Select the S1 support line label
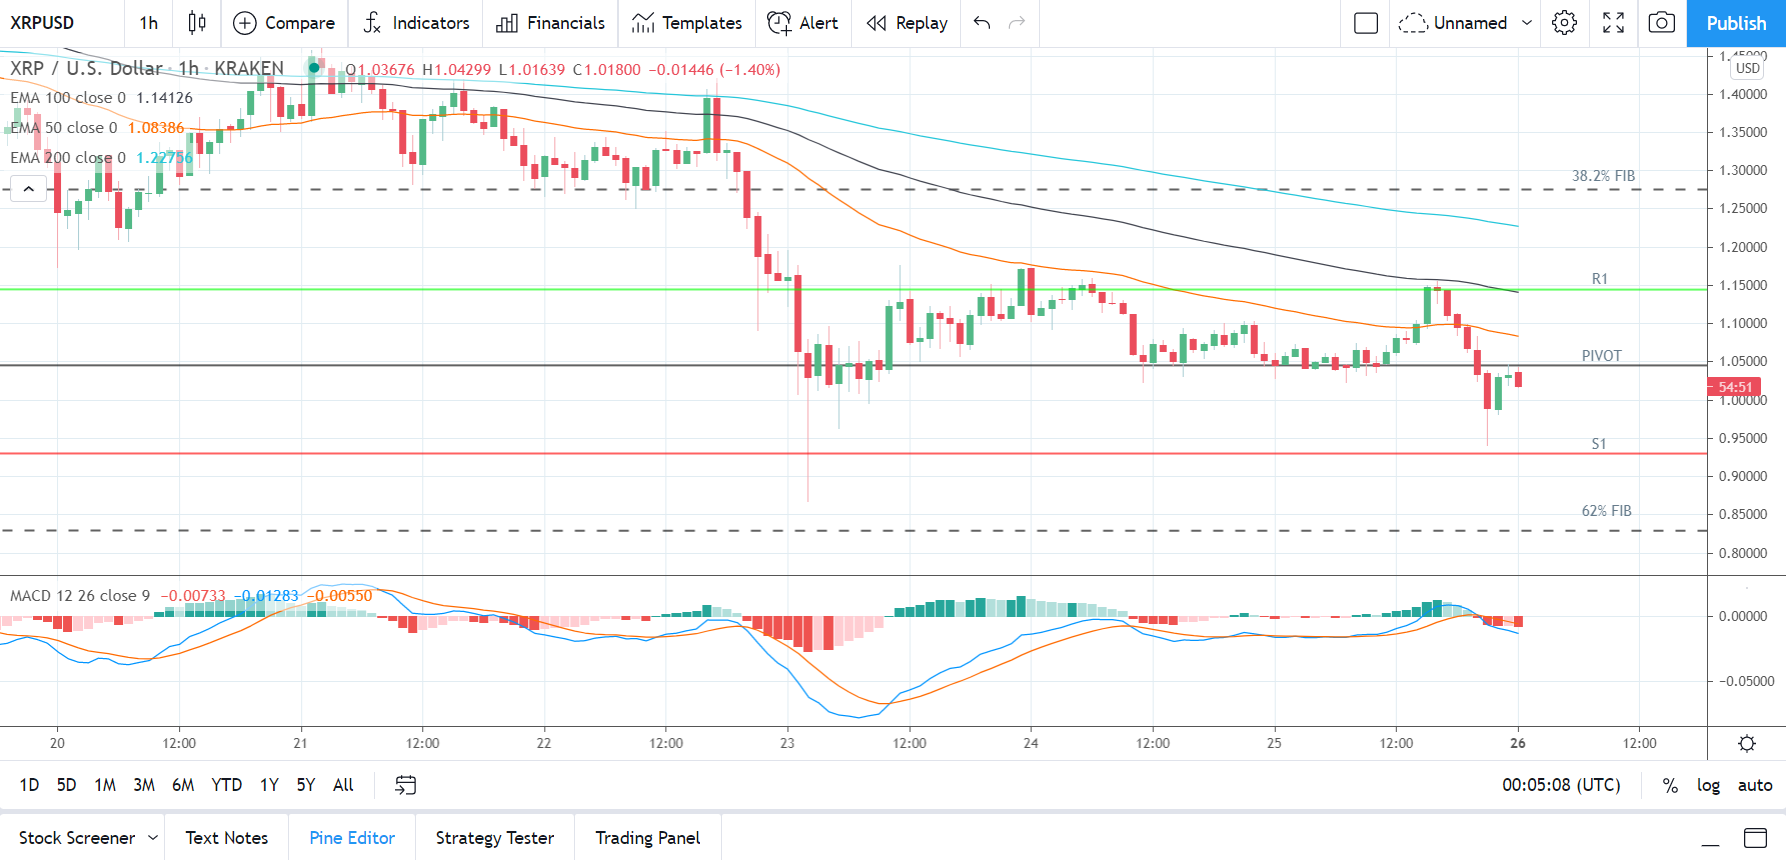The image size is (1786, 860). 1599,444
